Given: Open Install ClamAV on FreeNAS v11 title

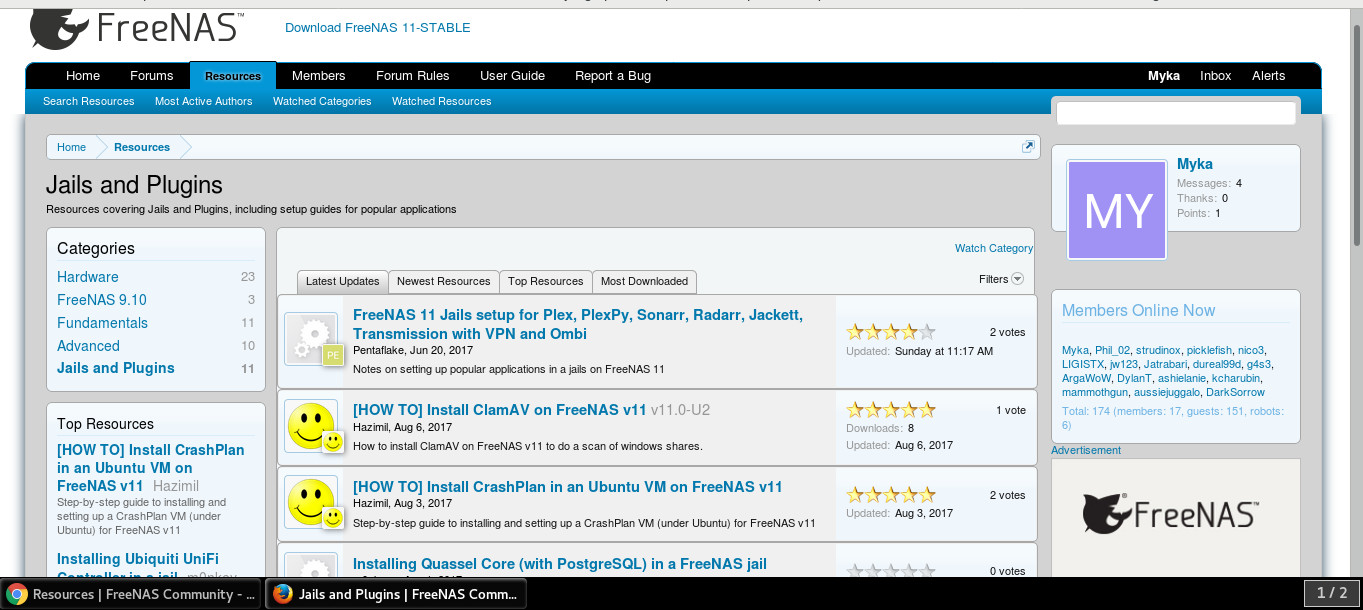Looking at the screenshot, I should click(500, 410).
